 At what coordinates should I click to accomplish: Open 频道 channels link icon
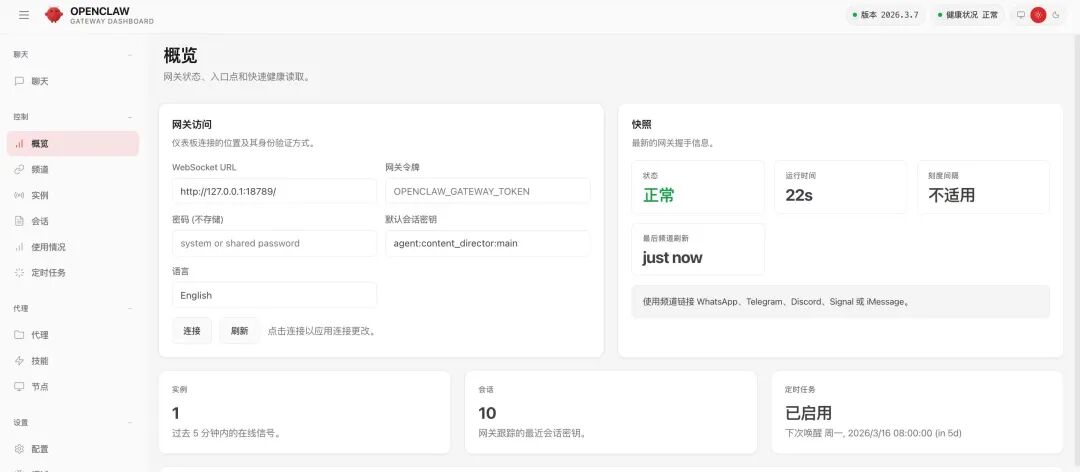tap(19, 170)
